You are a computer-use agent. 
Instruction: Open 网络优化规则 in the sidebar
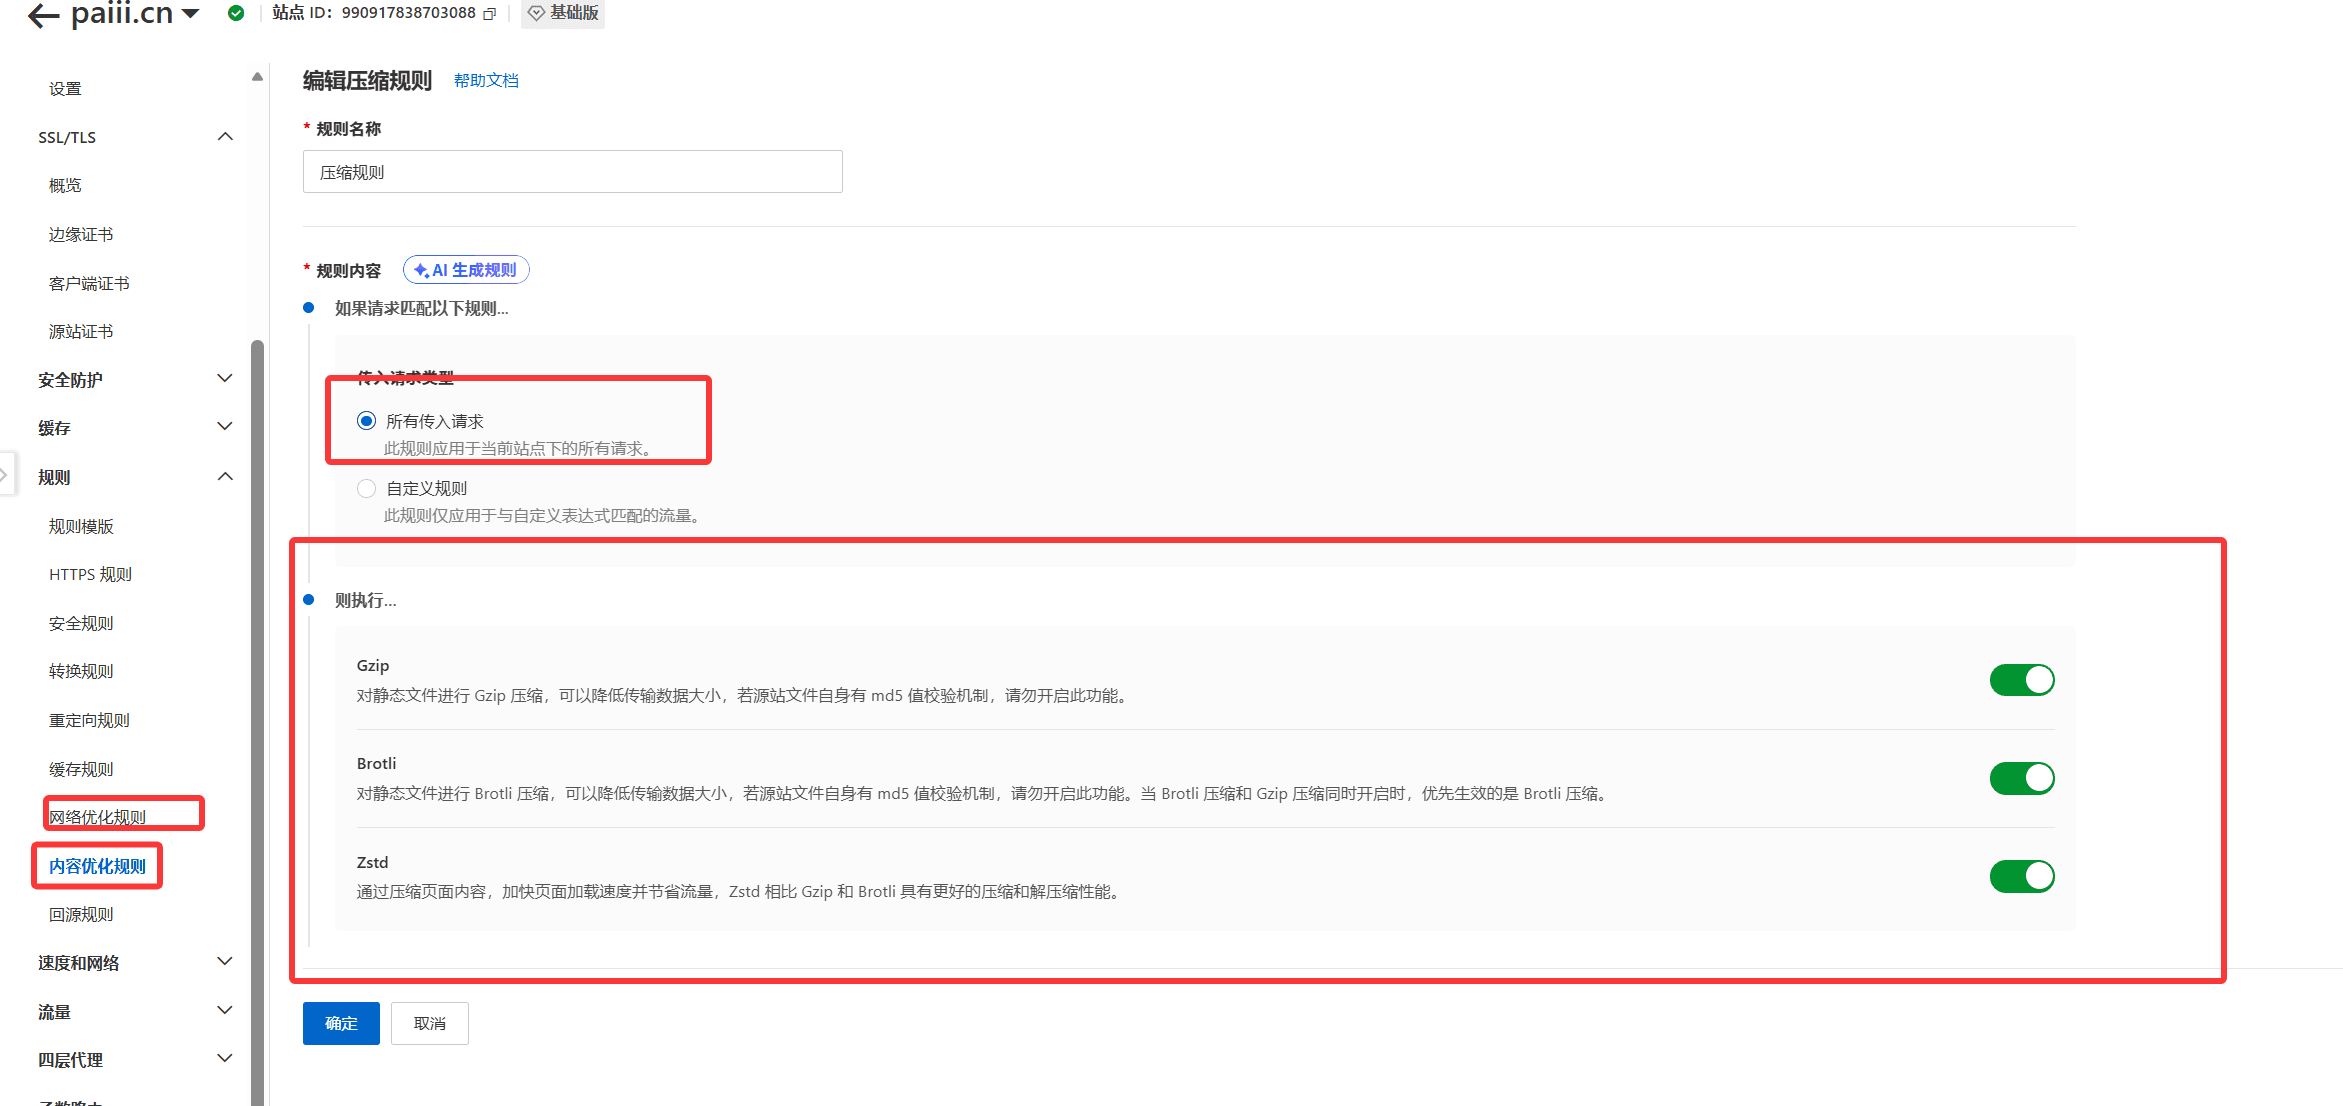pyautogui.click(x=98, y=817)
